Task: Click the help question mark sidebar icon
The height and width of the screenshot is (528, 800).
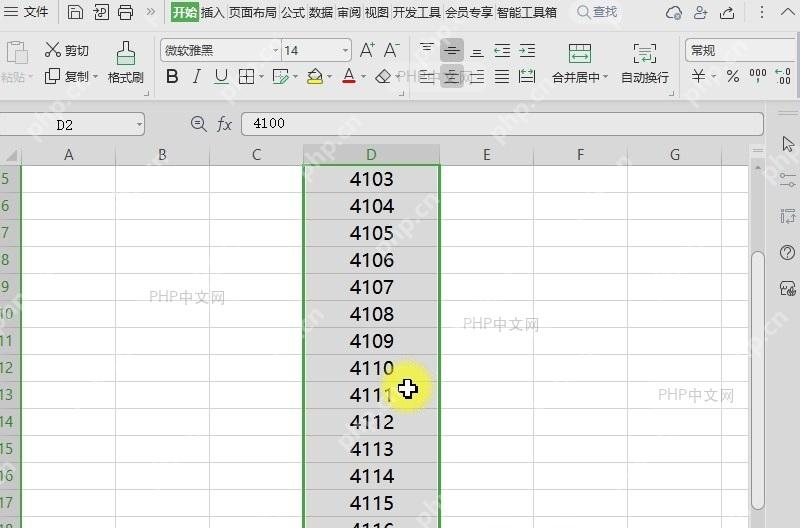Action: (x=787, y=253)
